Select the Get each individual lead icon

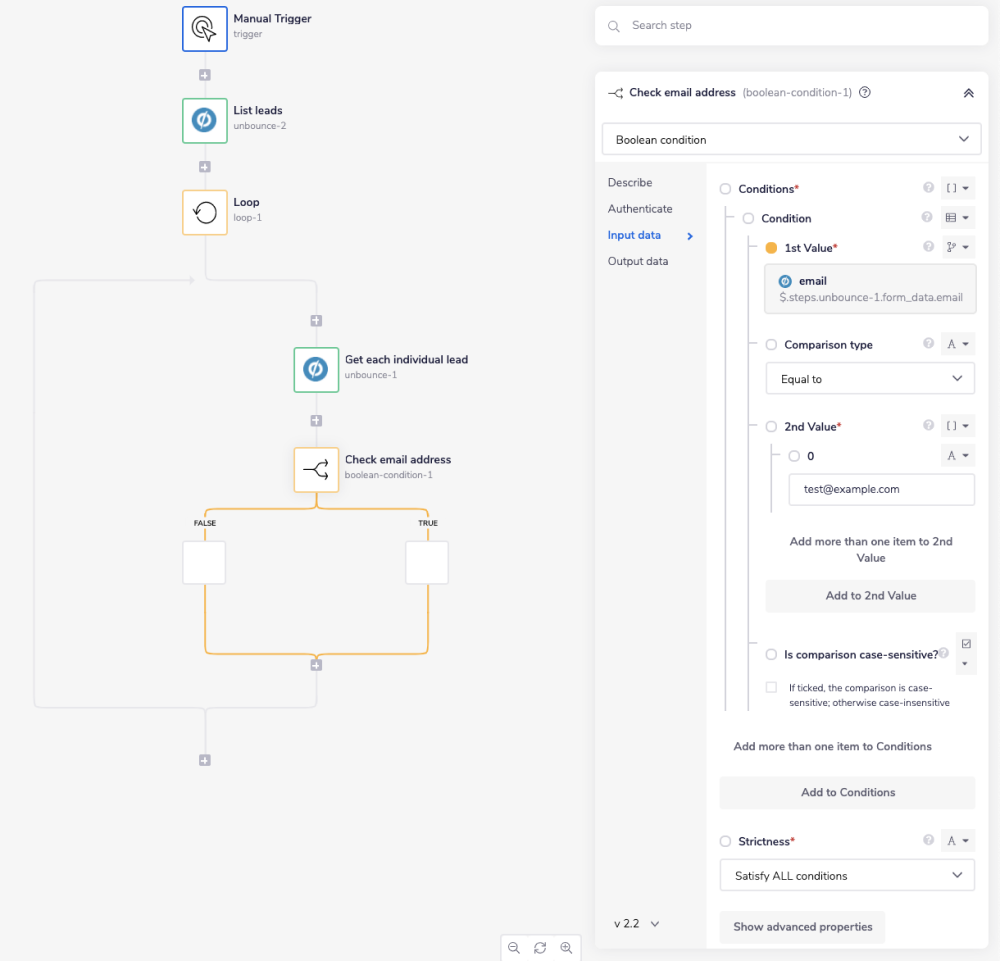pyautogui.click(x=315, y=369)
